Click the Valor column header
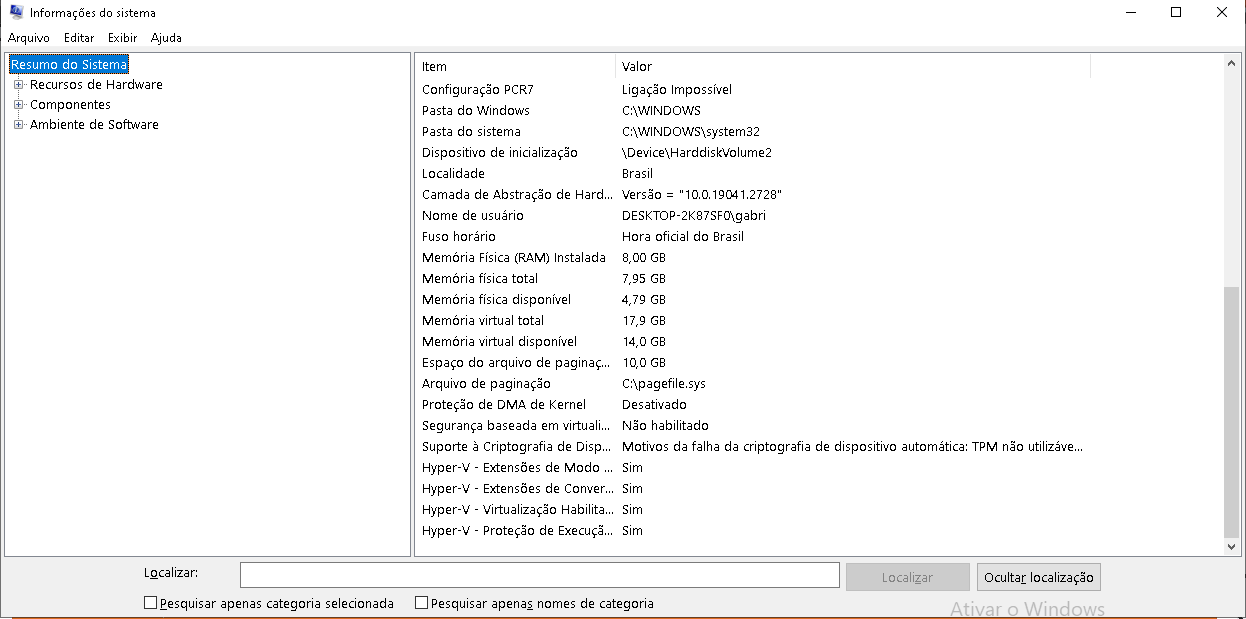Image resolution: width=1246 pixels, height=619 pixels. click(x=853, y=66)
